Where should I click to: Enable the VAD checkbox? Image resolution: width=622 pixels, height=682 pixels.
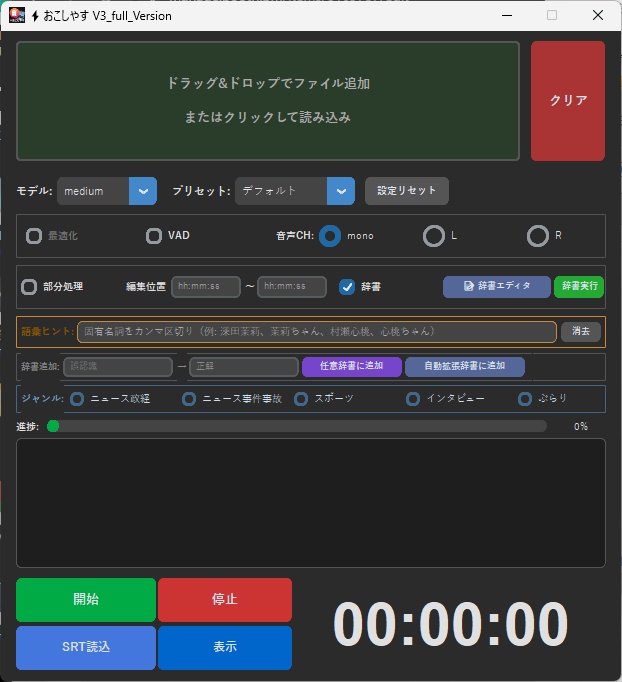point(154,236)
